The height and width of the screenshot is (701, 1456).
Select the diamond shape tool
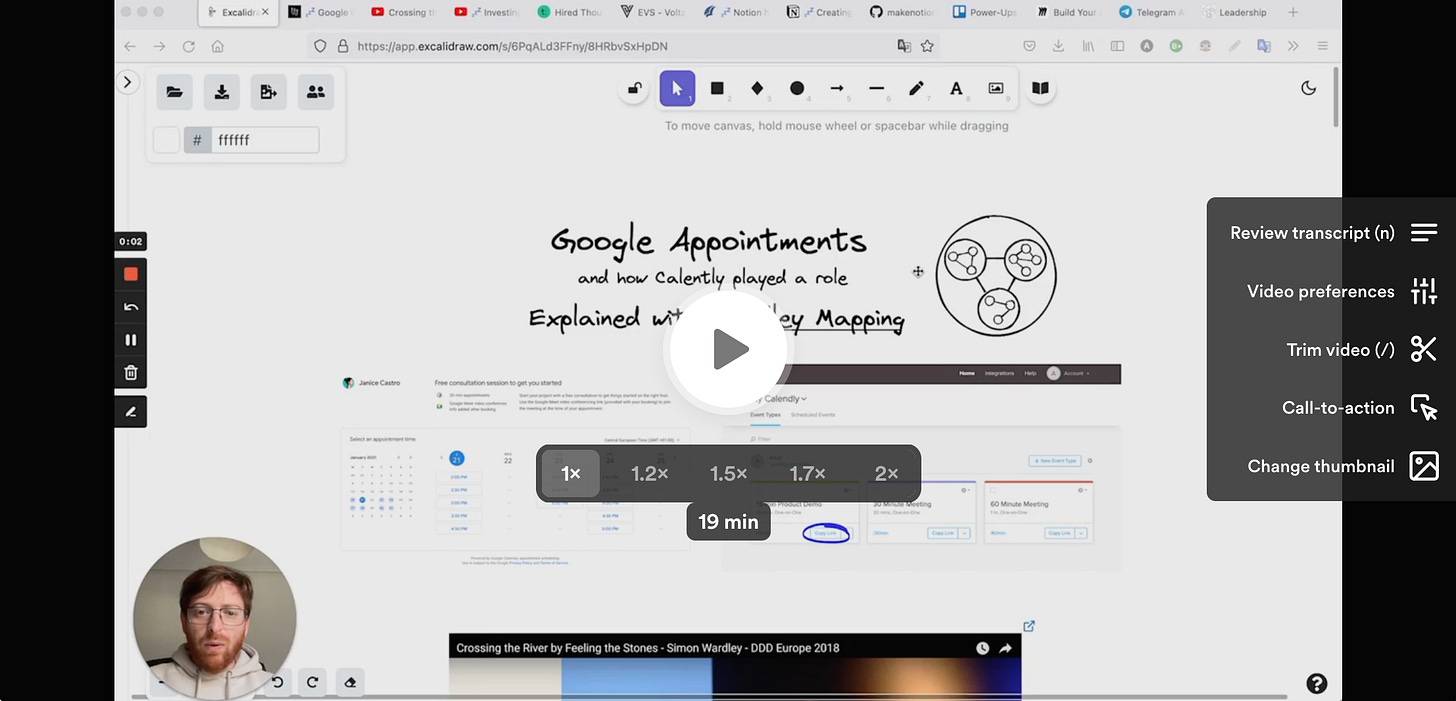757,89
